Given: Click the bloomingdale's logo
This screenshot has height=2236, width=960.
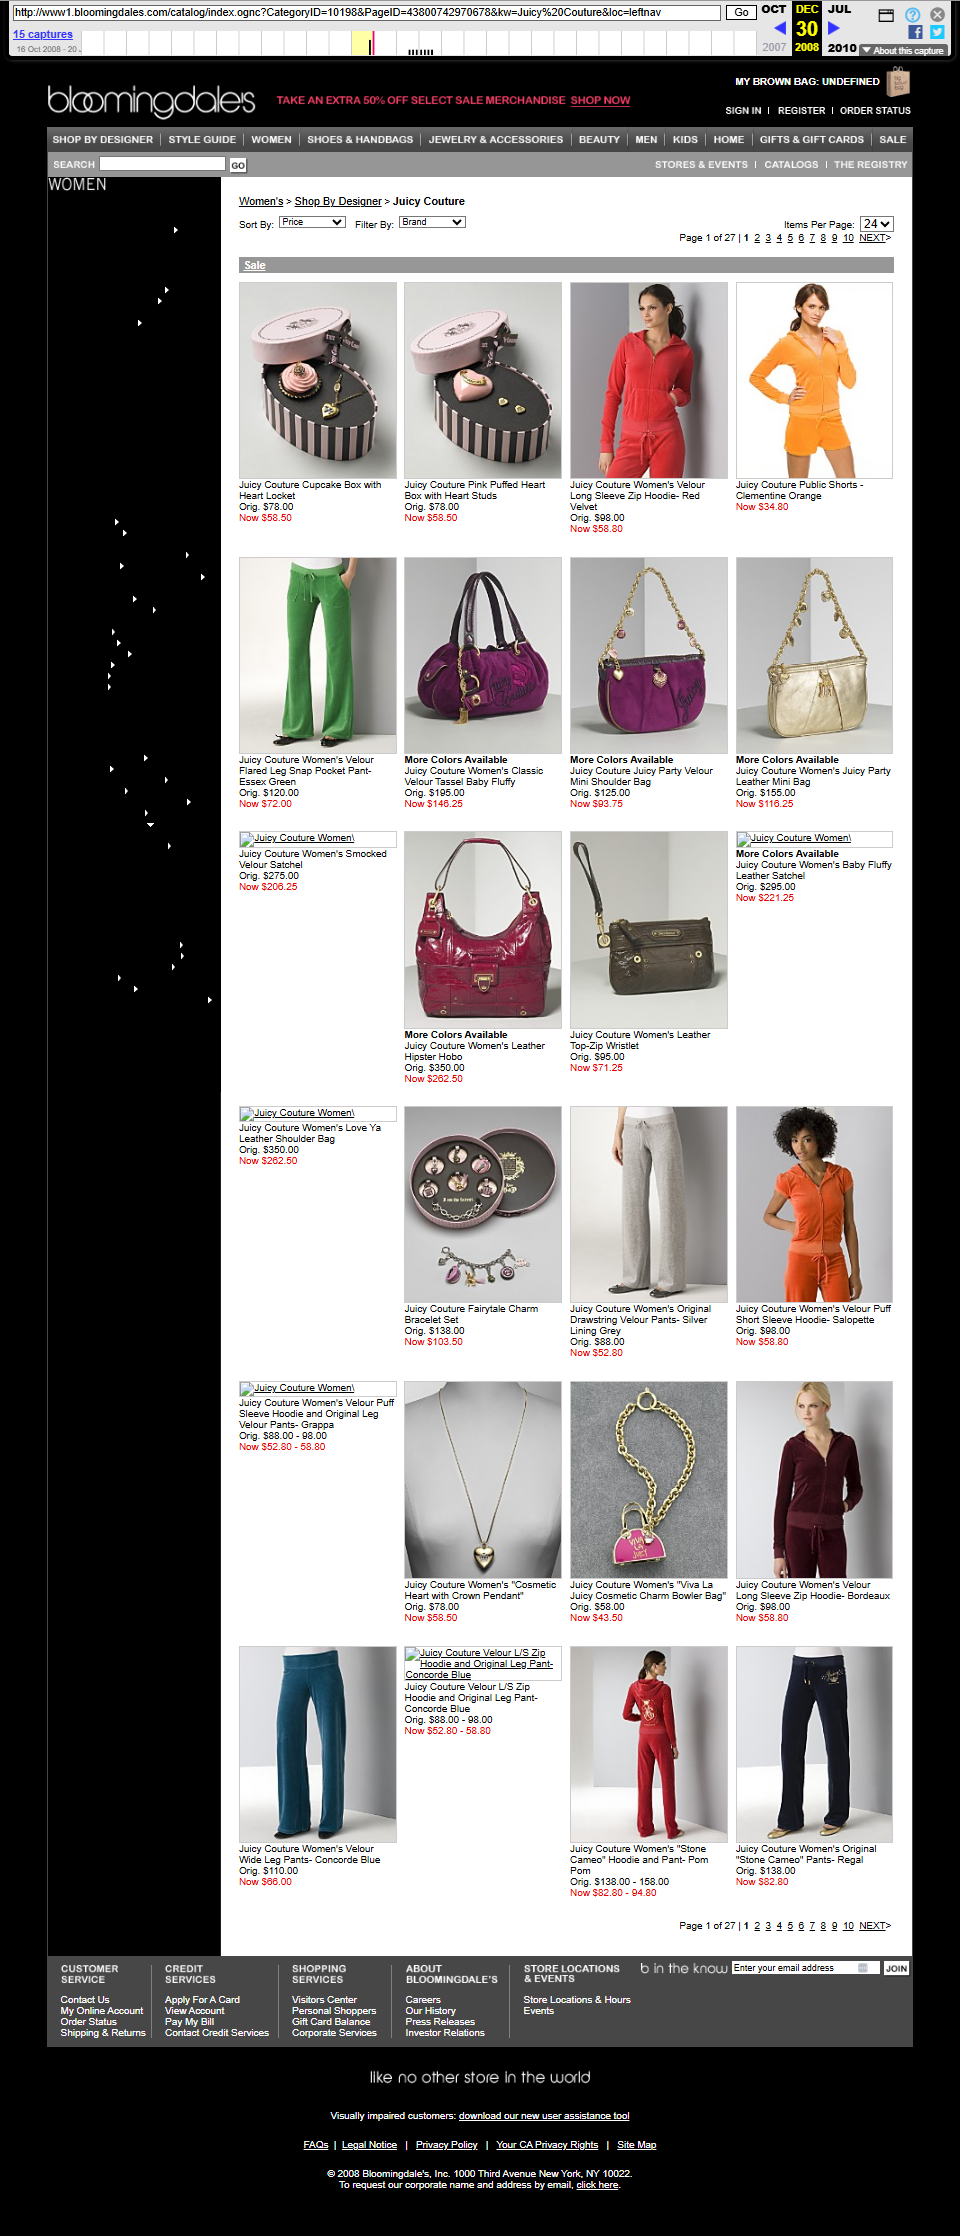Looking at the screenshot, I should click(x=151, y=100).
